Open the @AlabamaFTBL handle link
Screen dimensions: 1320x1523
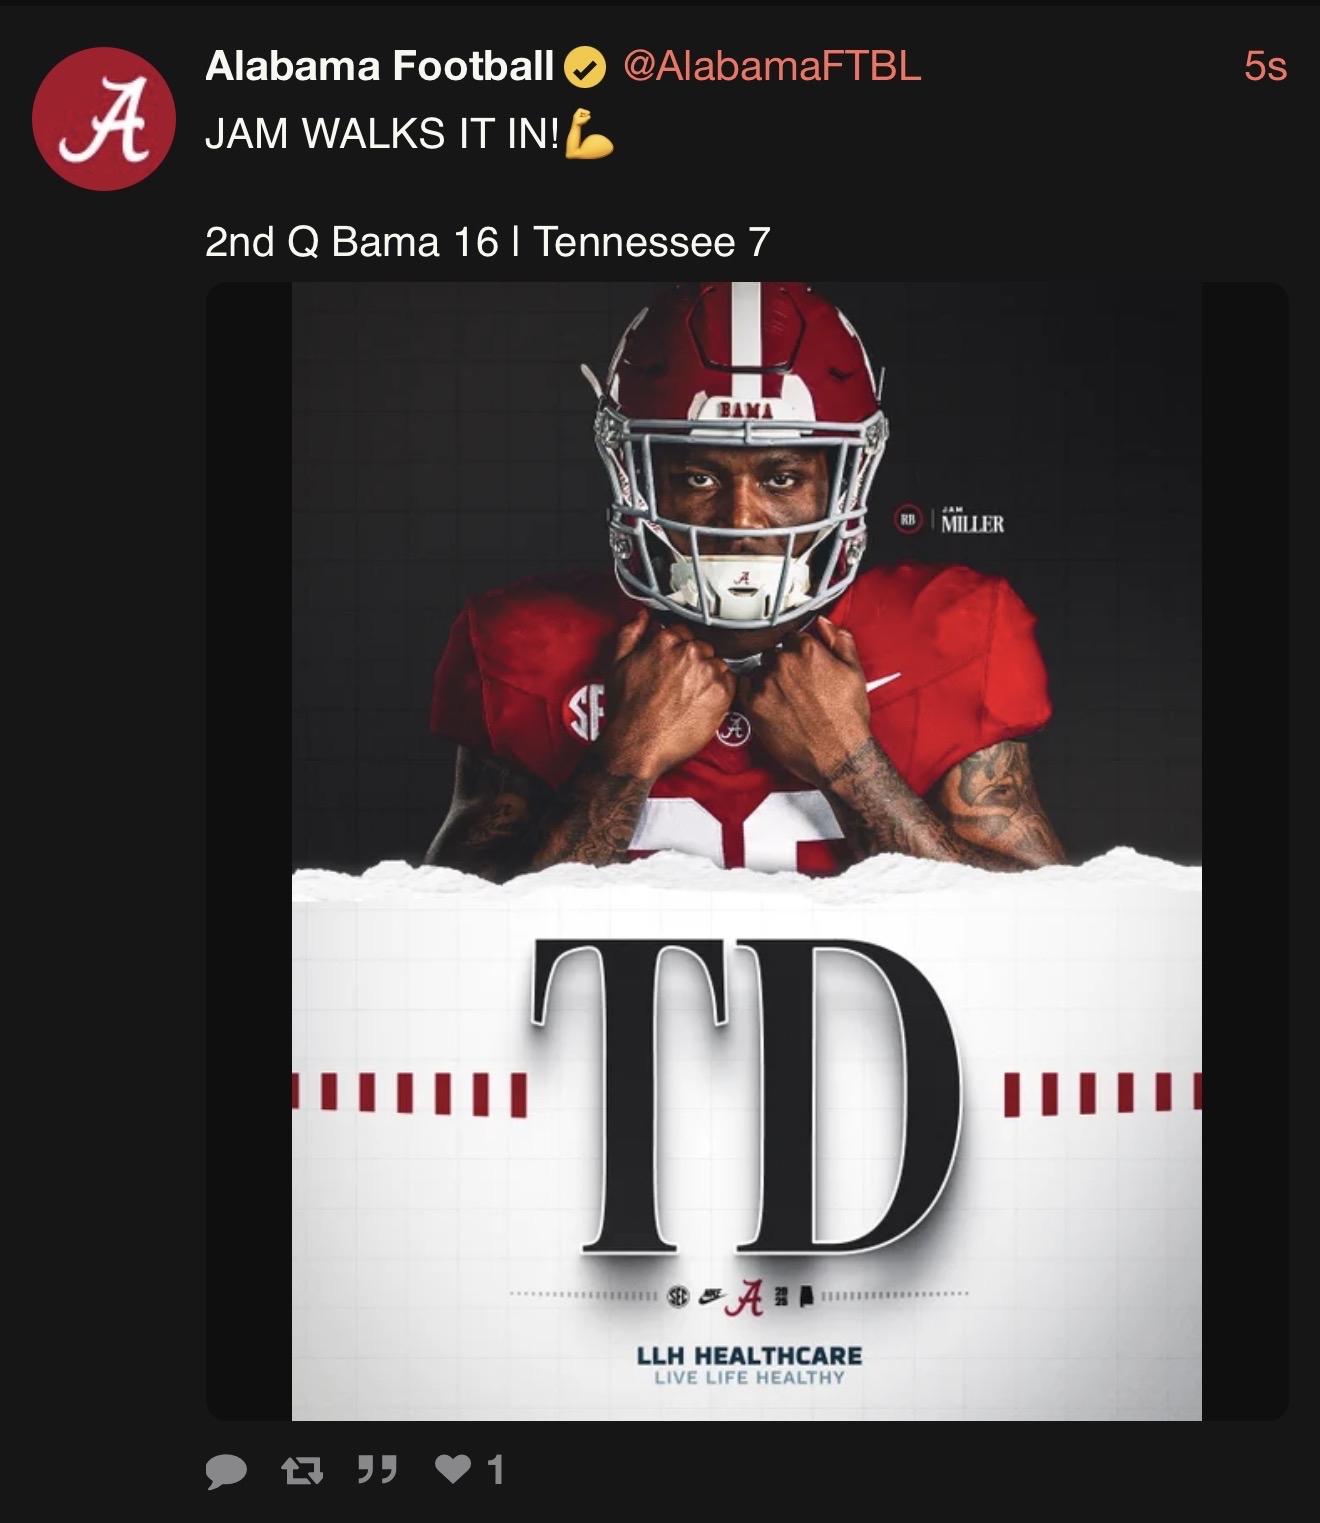tap(771, 66)
